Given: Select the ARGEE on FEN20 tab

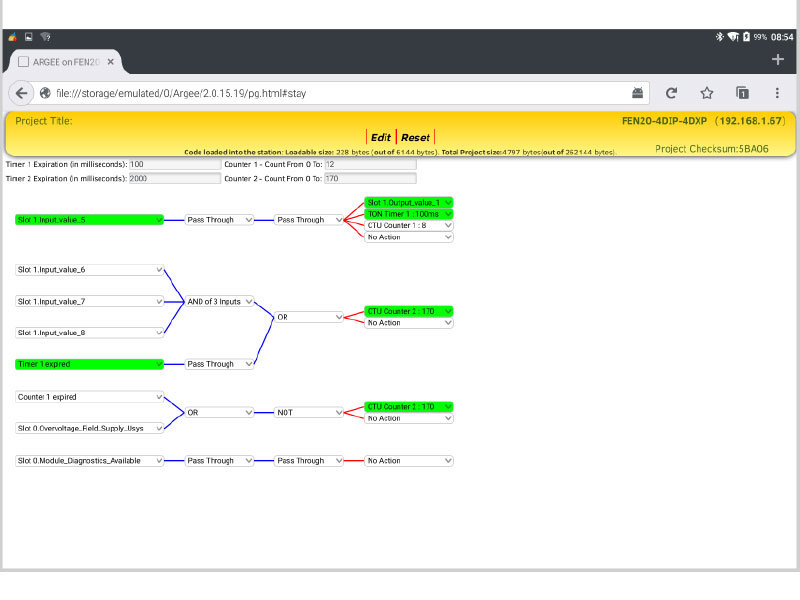Looking at the screenshot, I should [x=60, y=62].
